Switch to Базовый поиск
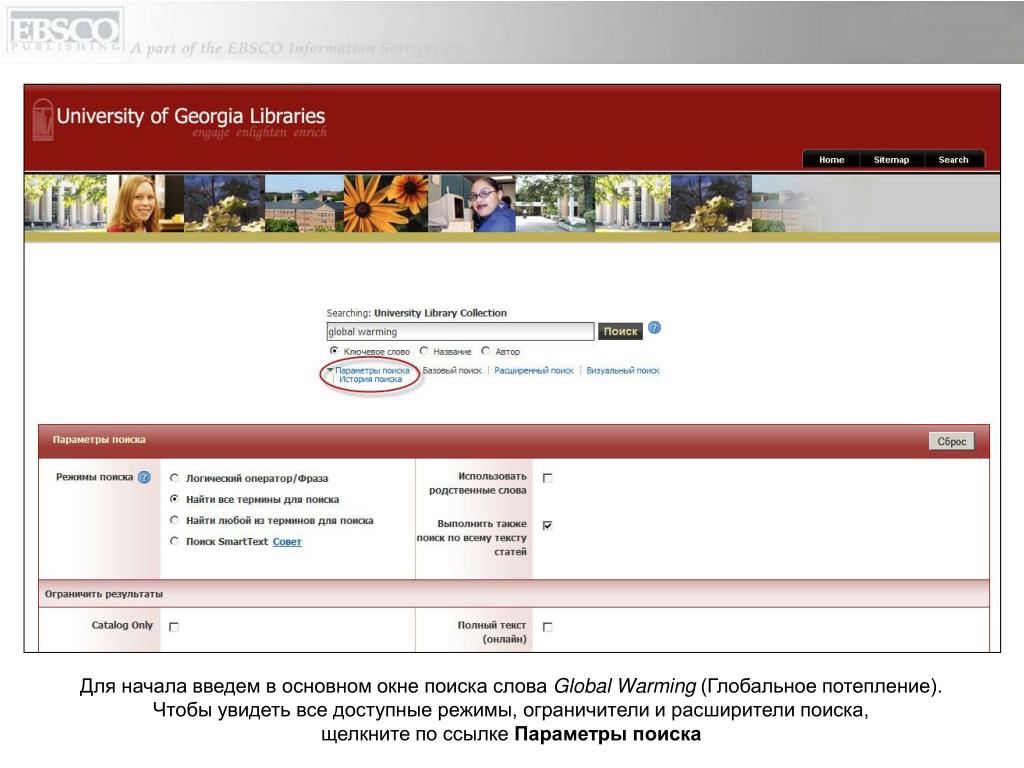Screen dimensions: 1024x768 point(452,370)
